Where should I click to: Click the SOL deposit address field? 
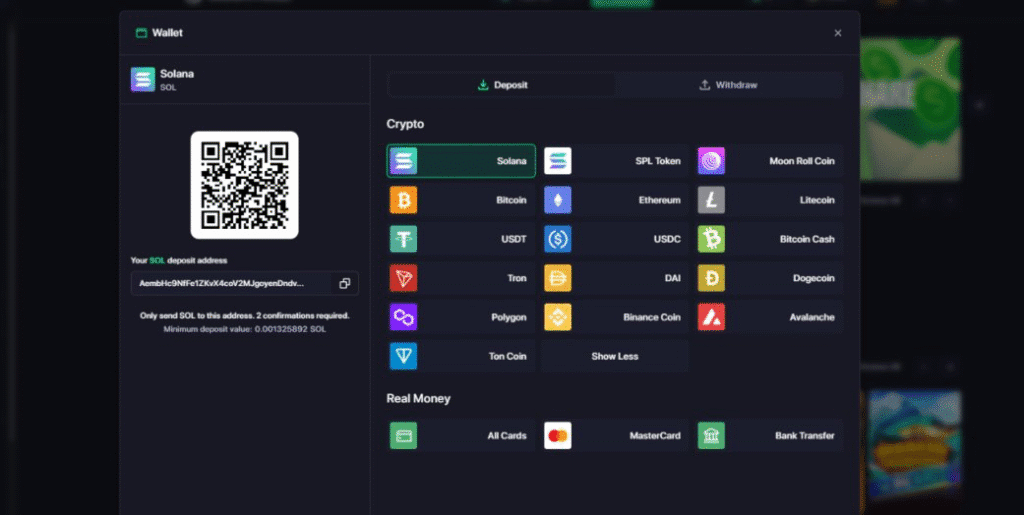point(230,283)
